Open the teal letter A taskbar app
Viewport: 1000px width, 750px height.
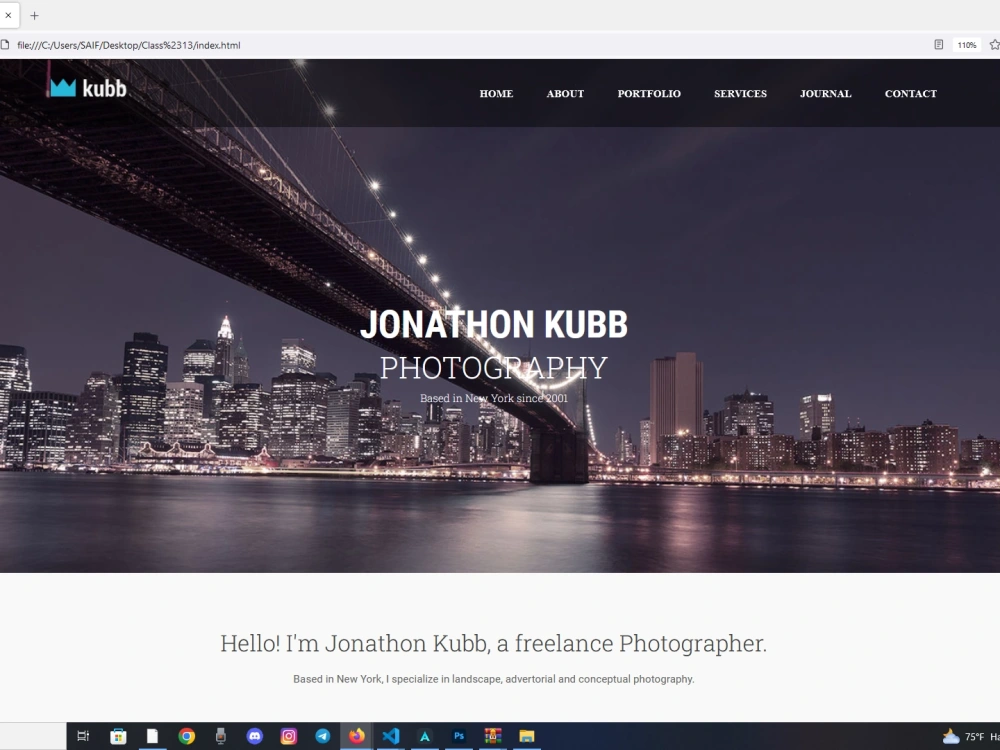point(425,736)
